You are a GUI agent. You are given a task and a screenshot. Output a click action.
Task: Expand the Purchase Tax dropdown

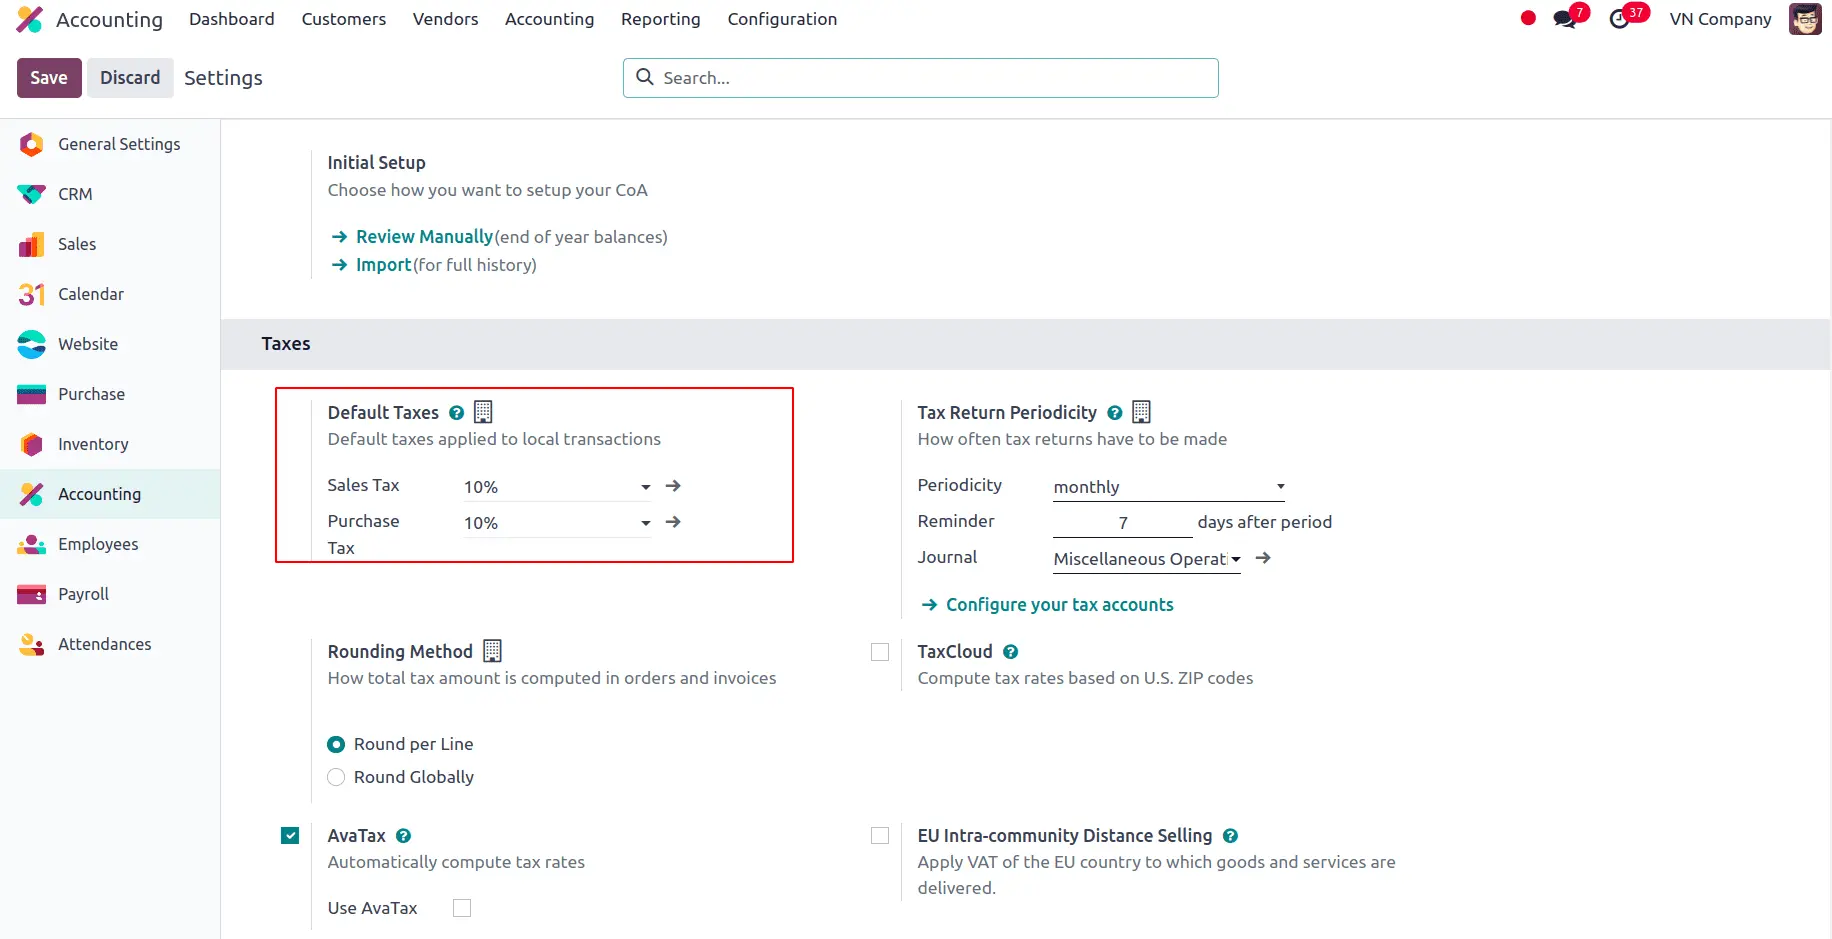coord(645,523)
